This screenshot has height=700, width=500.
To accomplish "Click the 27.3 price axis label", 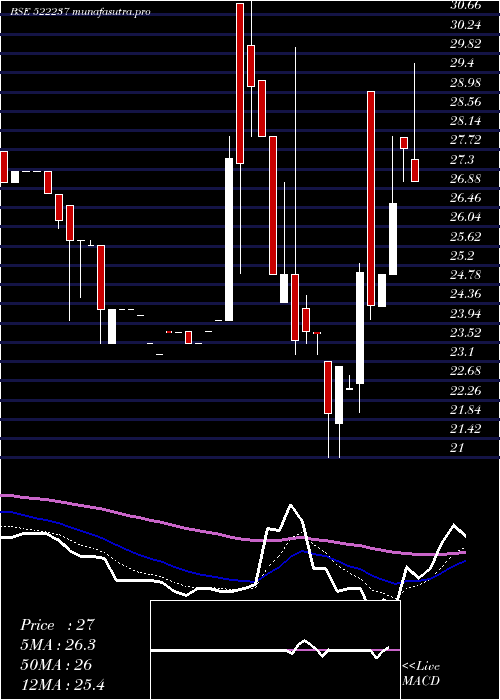I will point(462,160).
